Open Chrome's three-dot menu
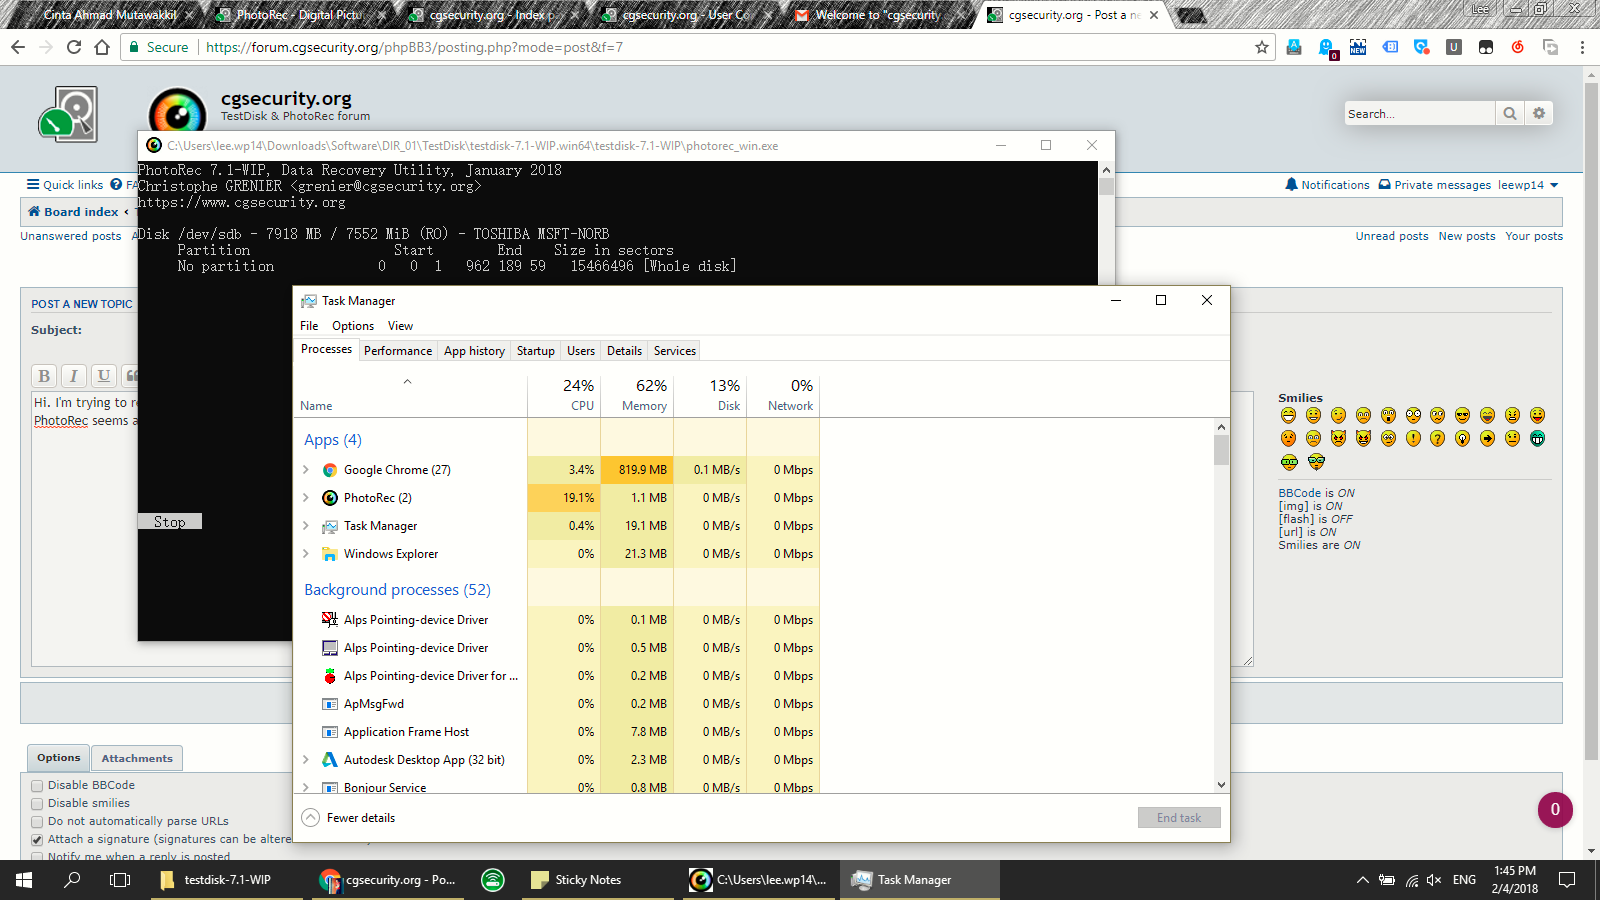This screenshot has height=900, width=1600. pos(1582,47)
